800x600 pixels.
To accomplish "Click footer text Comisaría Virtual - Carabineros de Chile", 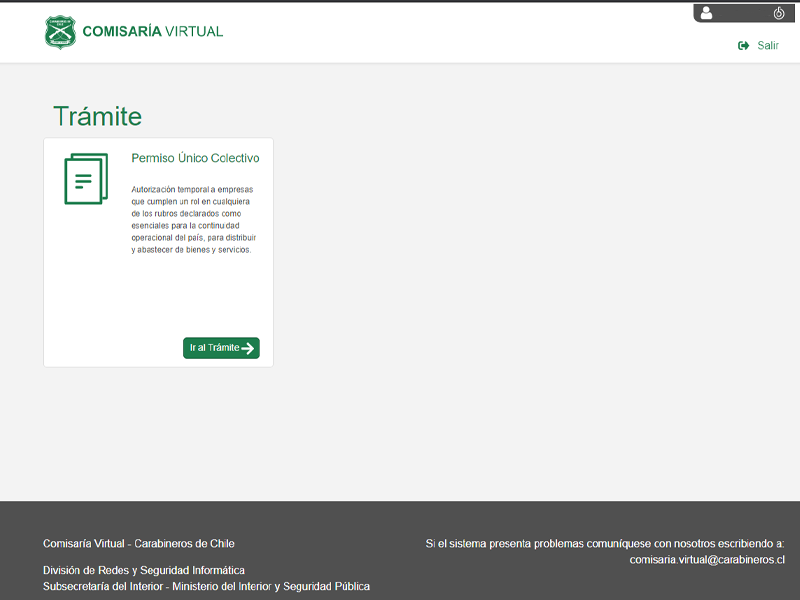I will click(139, 544).
